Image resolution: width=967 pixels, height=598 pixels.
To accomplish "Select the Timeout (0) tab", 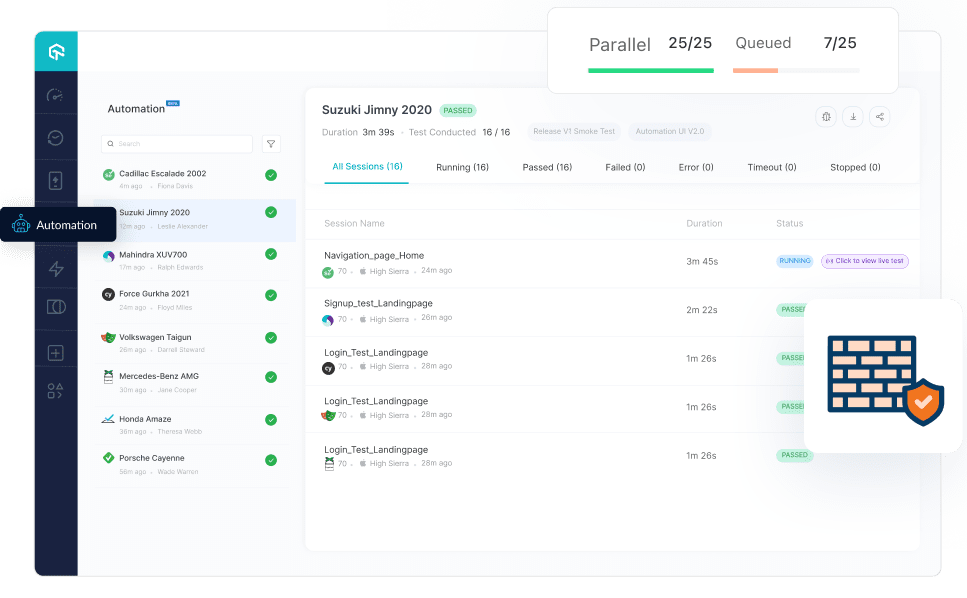I will tap(772, 167).
